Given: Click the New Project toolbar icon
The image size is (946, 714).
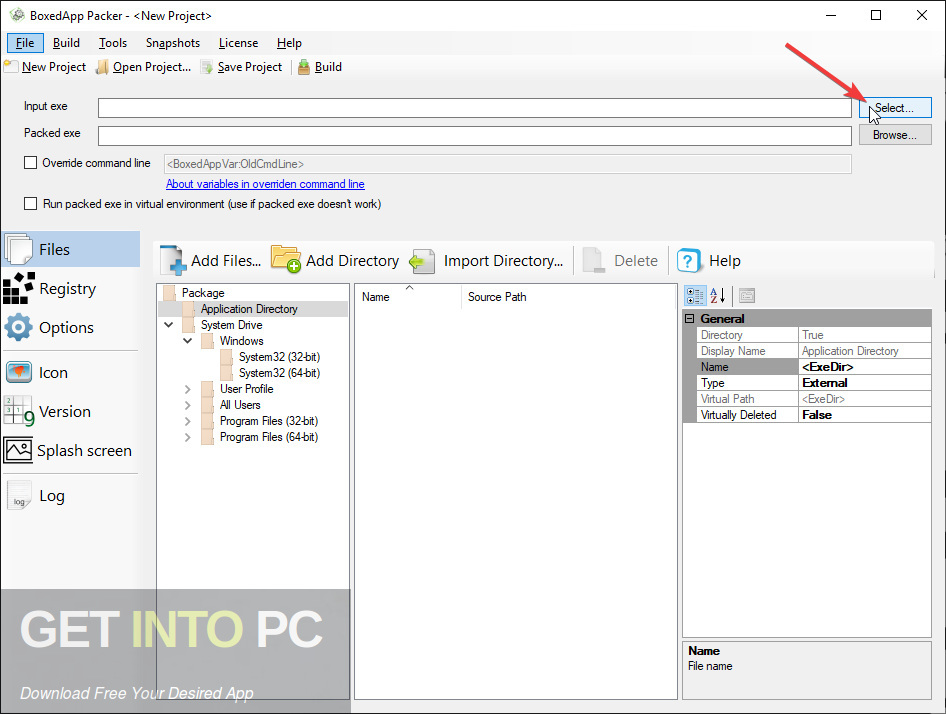Looking at the screenshot, I should [x=10, y=67].
